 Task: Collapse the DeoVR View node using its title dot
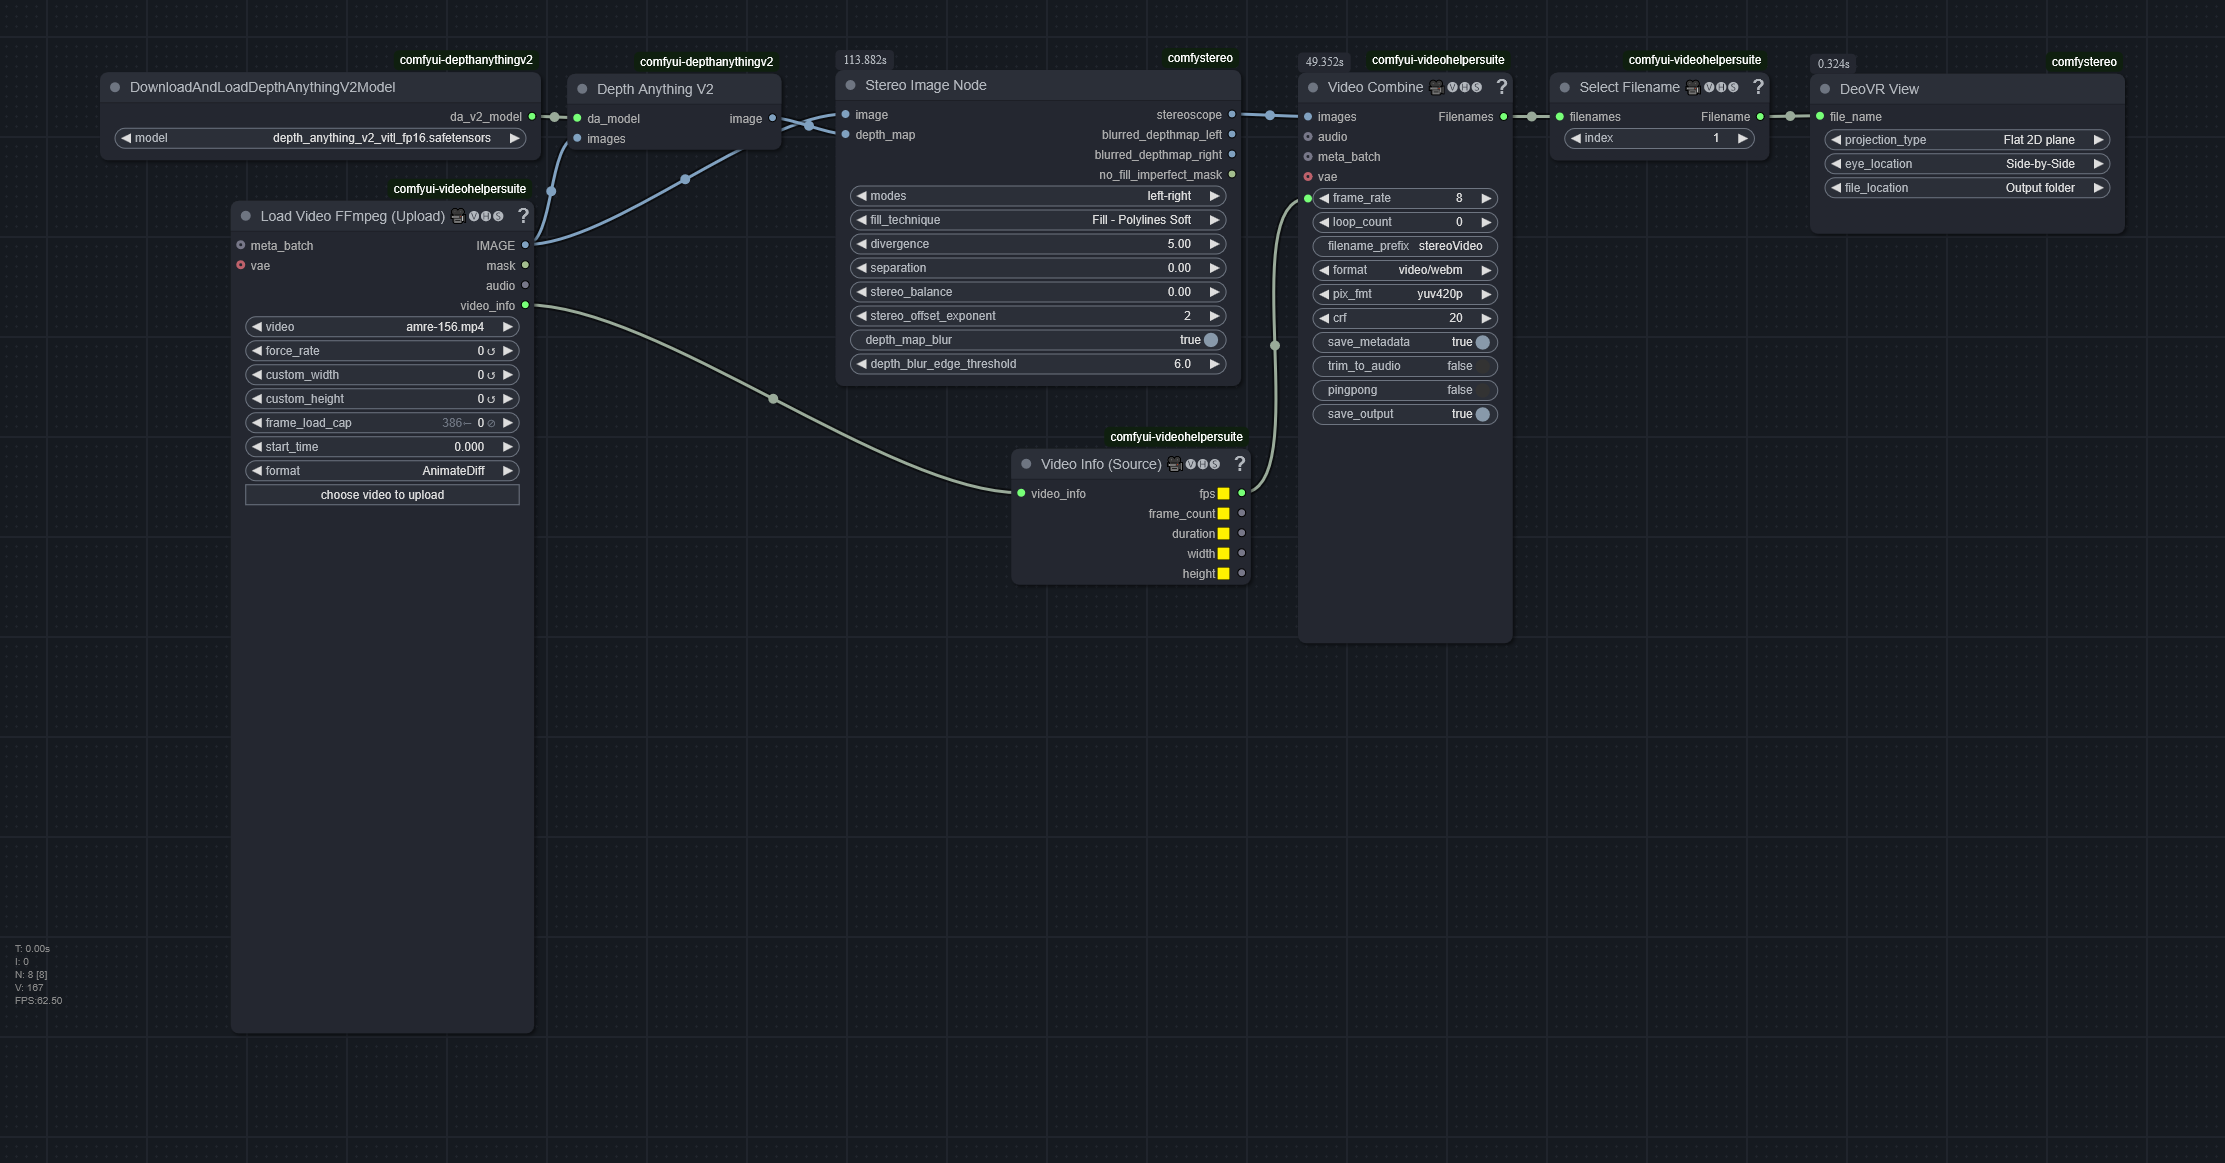pyautogui.click(x=1825, y=89)
